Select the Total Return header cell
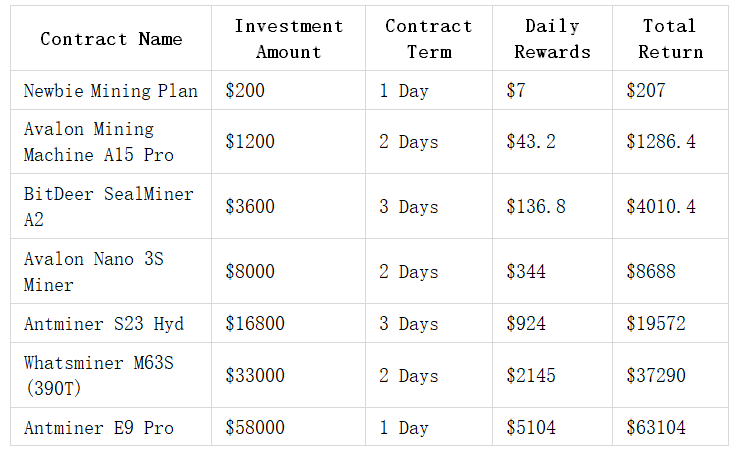 [669, 39]
